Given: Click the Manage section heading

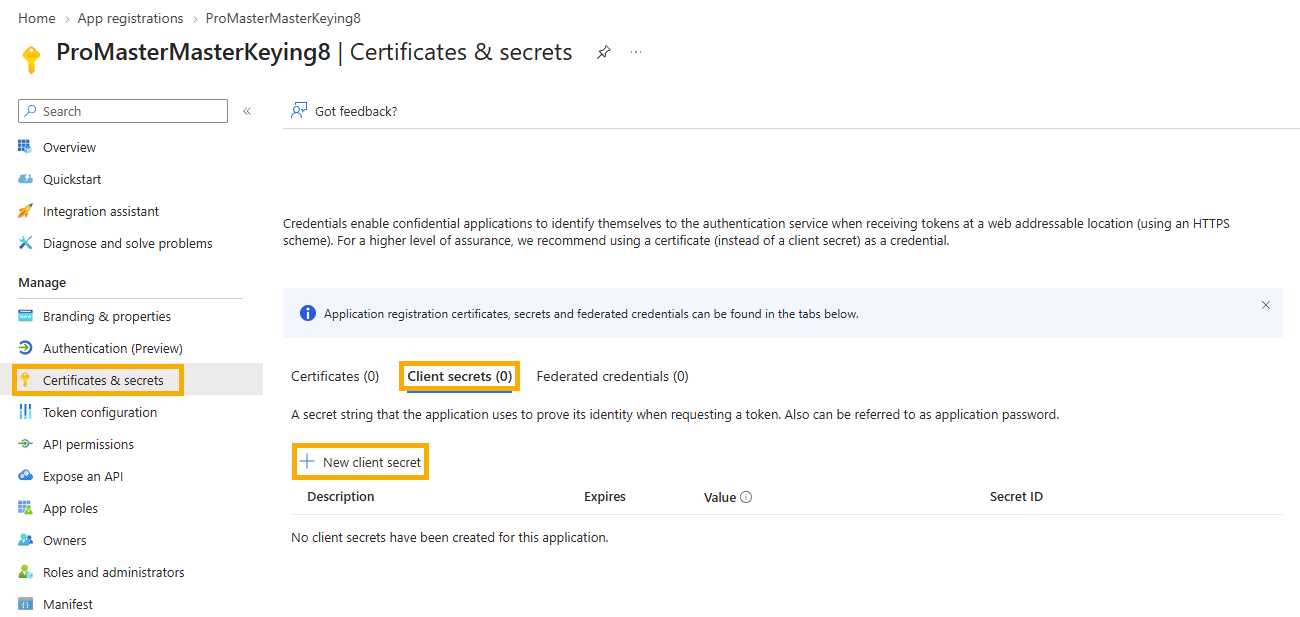Looking at the screenshot, I should 42,283.
